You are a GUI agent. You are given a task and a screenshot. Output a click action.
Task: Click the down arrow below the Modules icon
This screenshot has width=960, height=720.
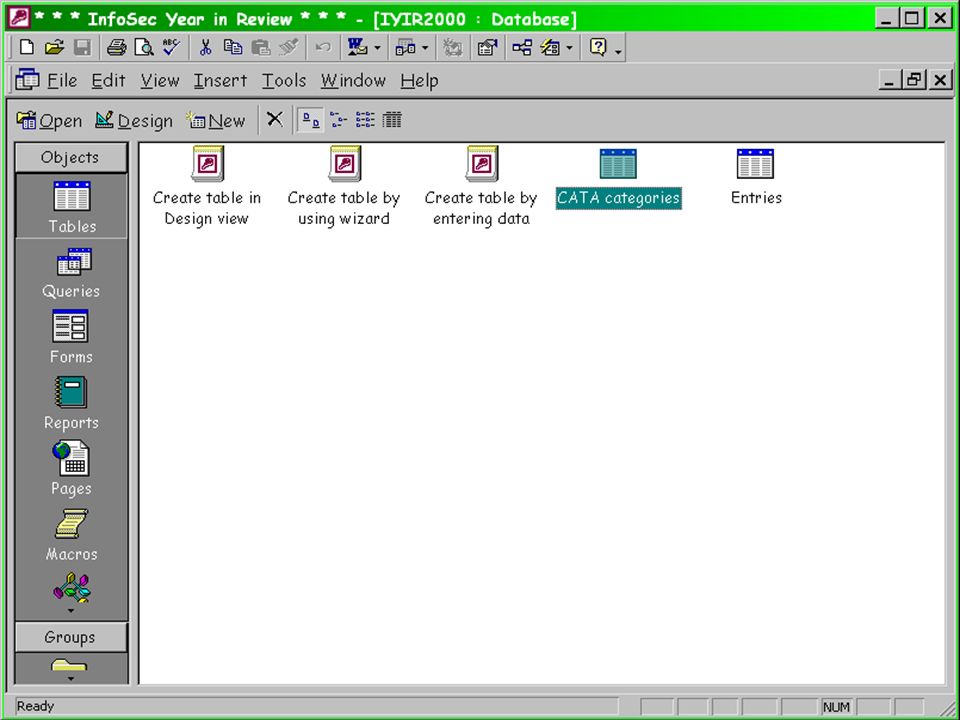[70, 611]
